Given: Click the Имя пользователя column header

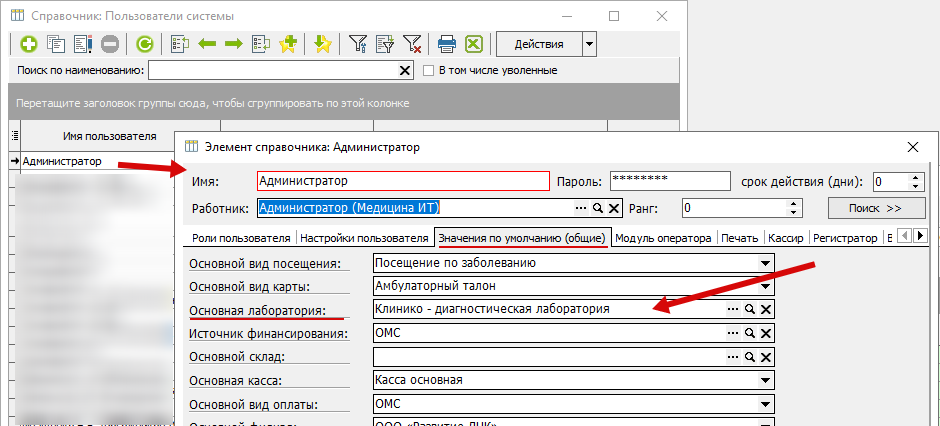Looking at the screenshot, I should coord(110,137).
